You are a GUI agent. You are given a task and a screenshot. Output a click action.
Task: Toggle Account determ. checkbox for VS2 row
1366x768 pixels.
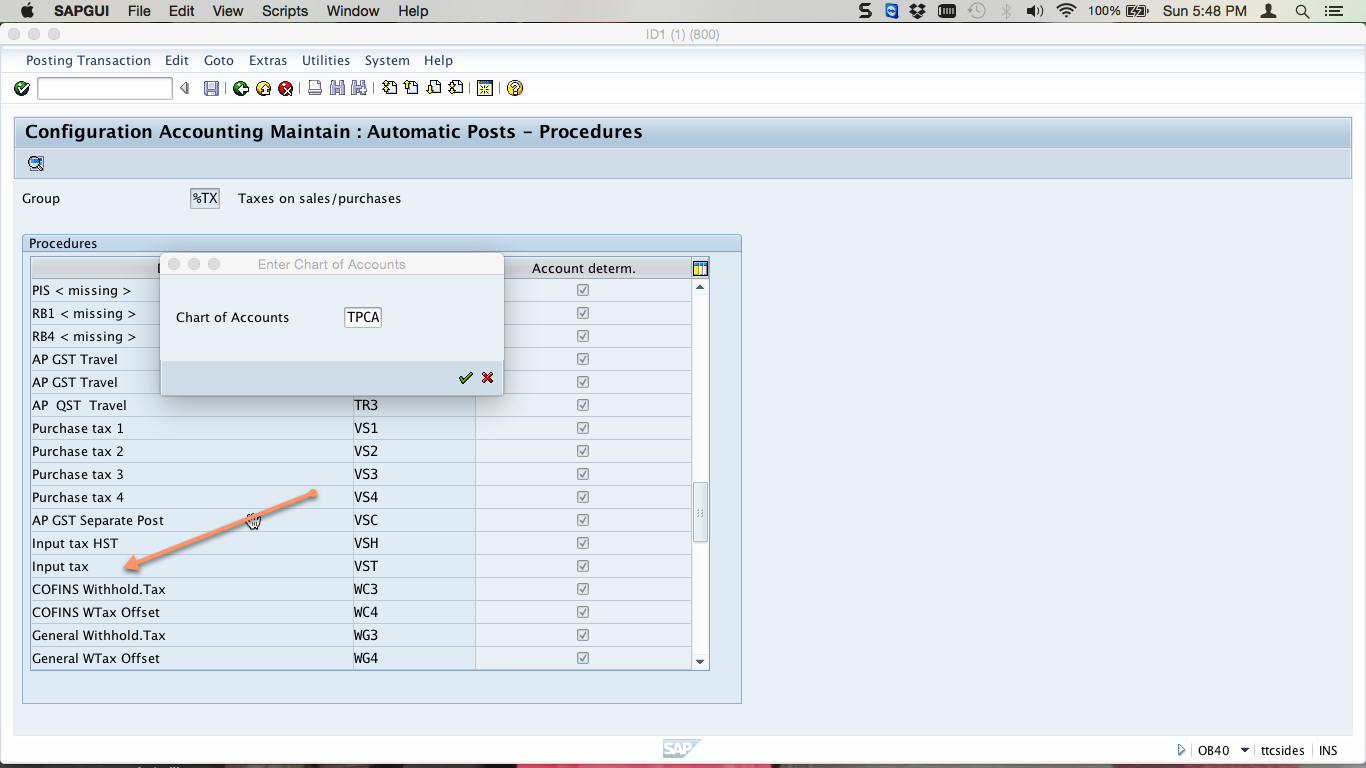pyautogui.click(x=583, y=451)
